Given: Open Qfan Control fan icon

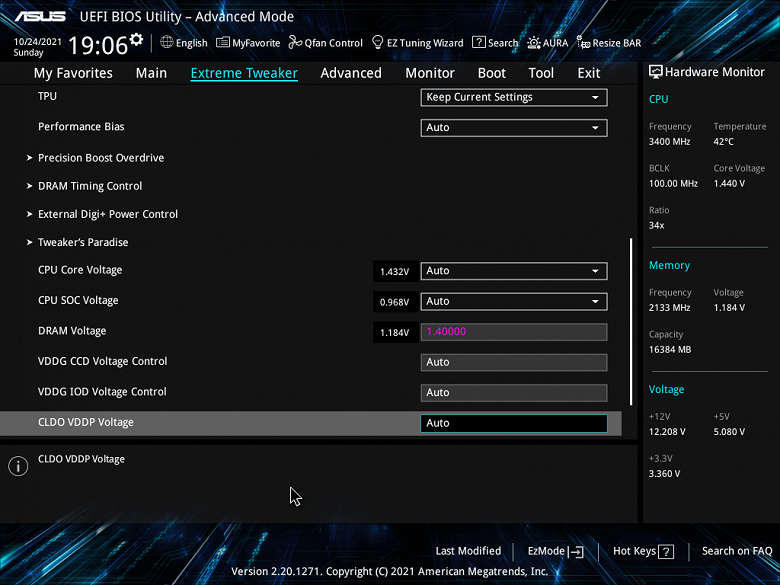Looking at the screenshot, I should pyautogui.click(x=295, y=42).
